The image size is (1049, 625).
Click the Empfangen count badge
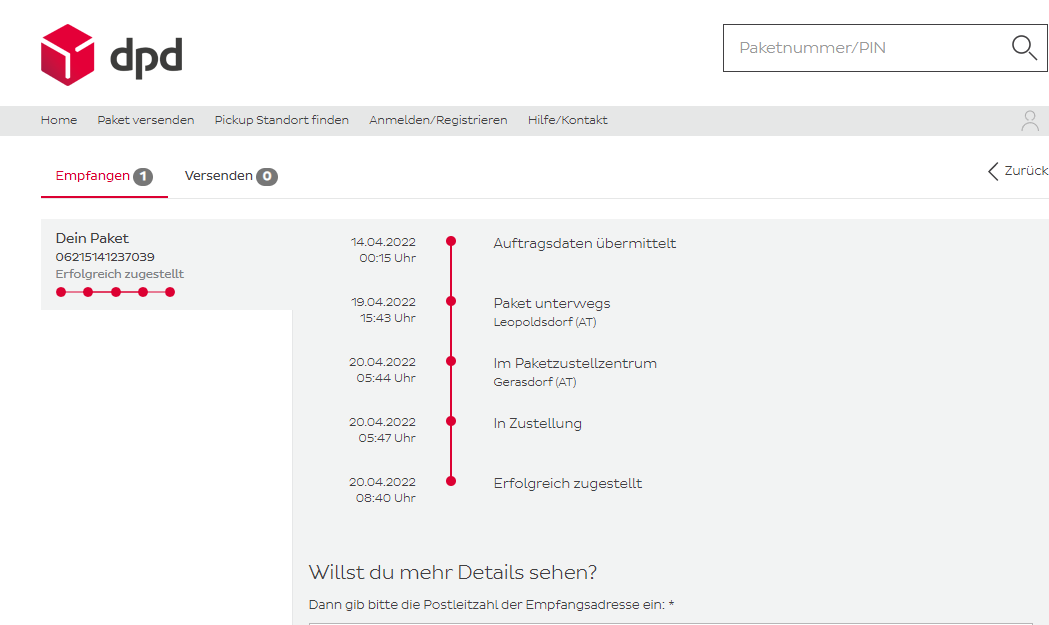point(143,177)
